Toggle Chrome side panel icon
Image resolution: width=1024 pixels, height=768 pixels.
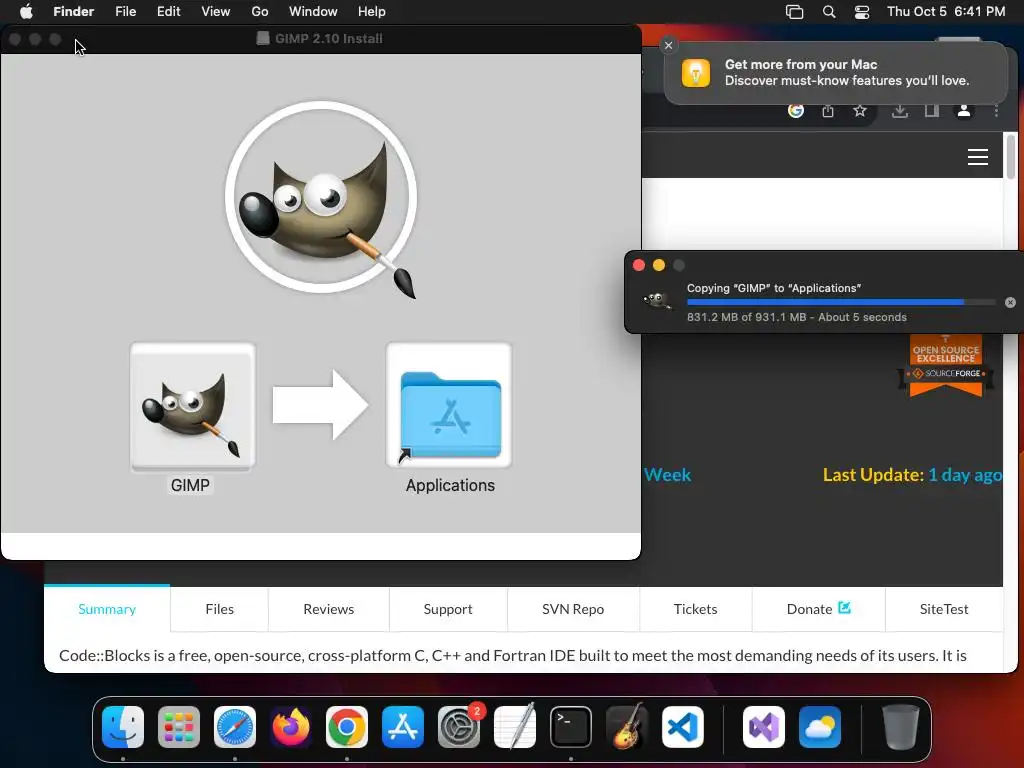pos(932,110)
